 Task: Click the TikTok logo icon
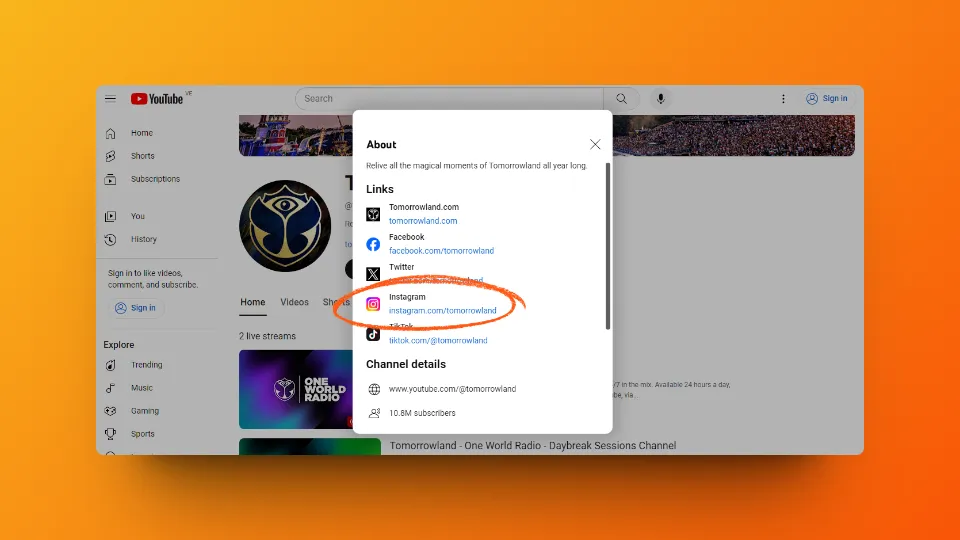[x=373, y=334]
